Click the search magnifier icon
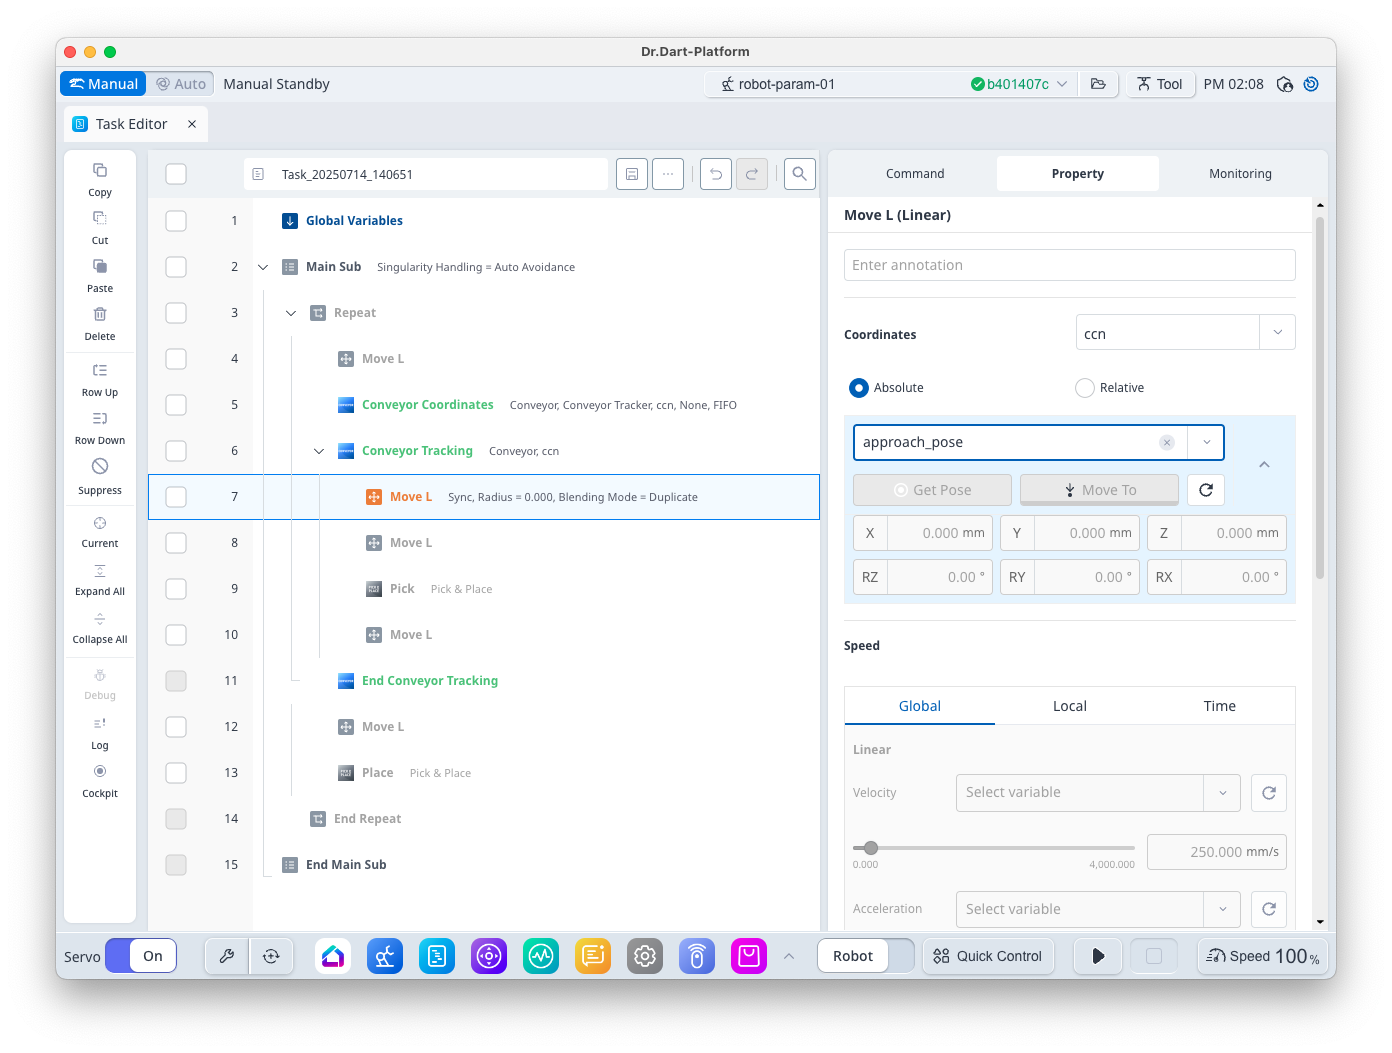This screenshot has width=1392, height=1053. 800,174
